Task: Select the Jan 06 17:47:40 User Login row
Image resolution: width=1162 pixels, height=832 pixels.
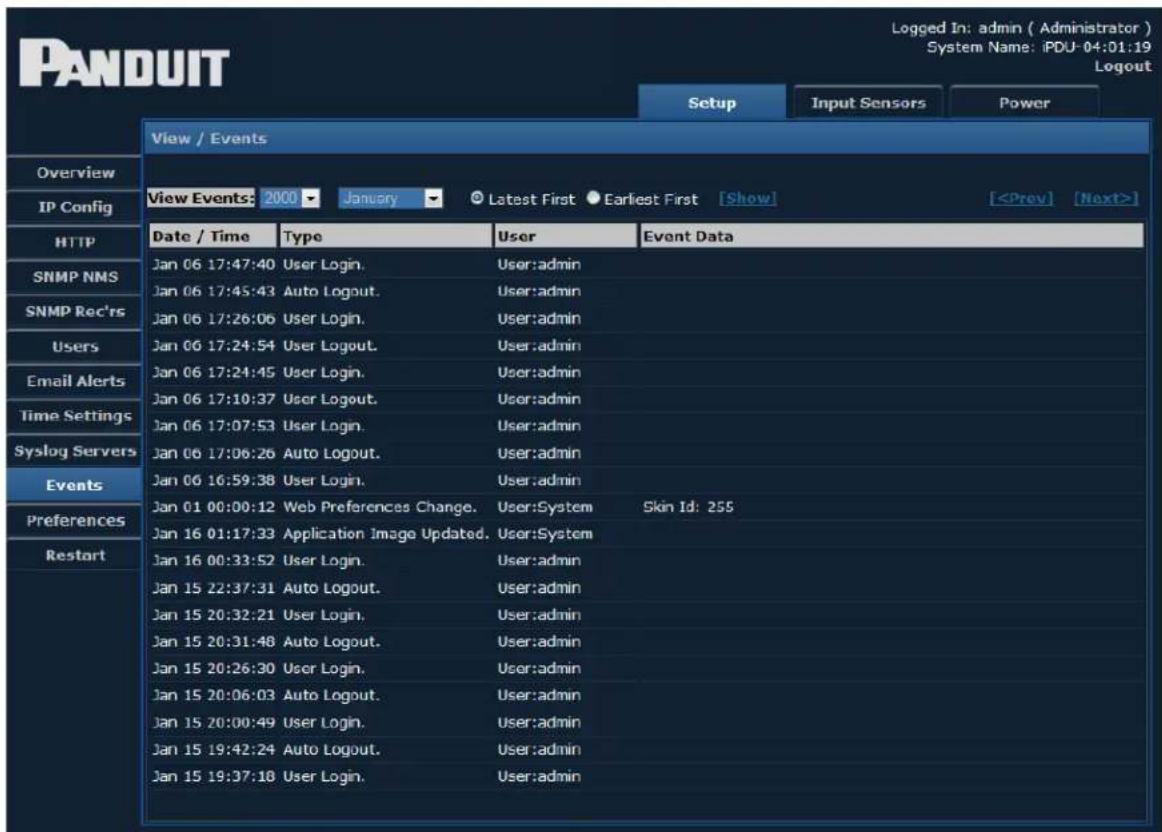Action: (646, 264)
